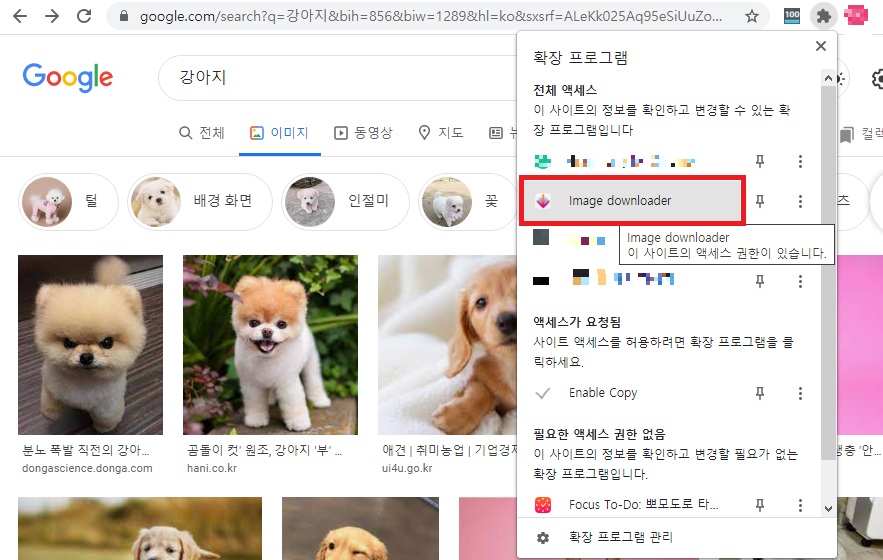This screenshot has width=883, height=560.
Task: Open the angry Pomeranian puppy image
Action: click(90, 345)
